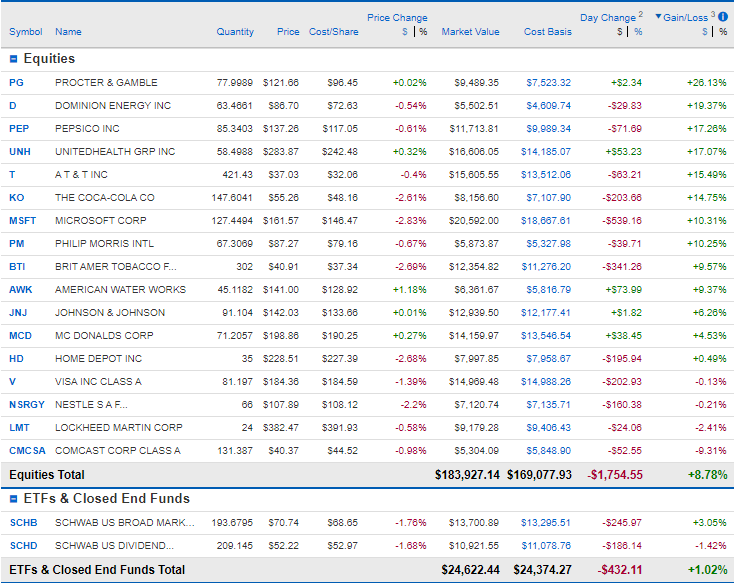Switch Gain/Loss to percent view
The width and height of the screenshot is (734, 583).
click(723, 32)
